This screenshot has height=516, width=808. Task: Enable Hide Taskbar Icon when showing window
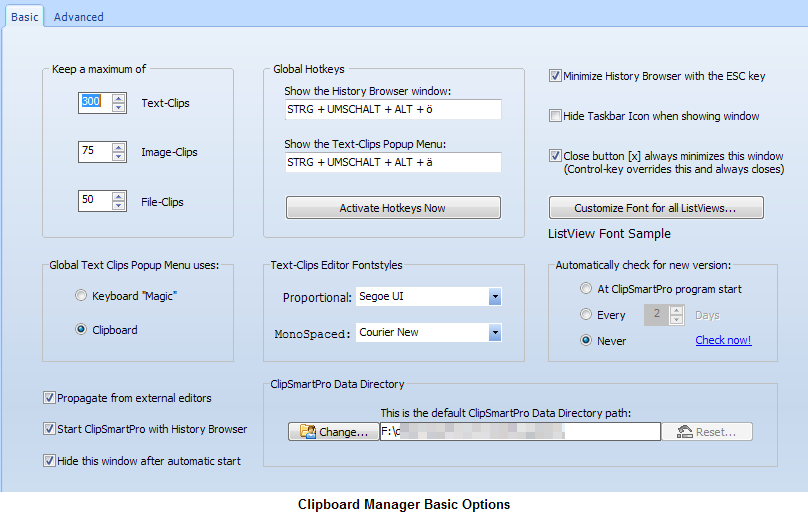tap(555, 116)
